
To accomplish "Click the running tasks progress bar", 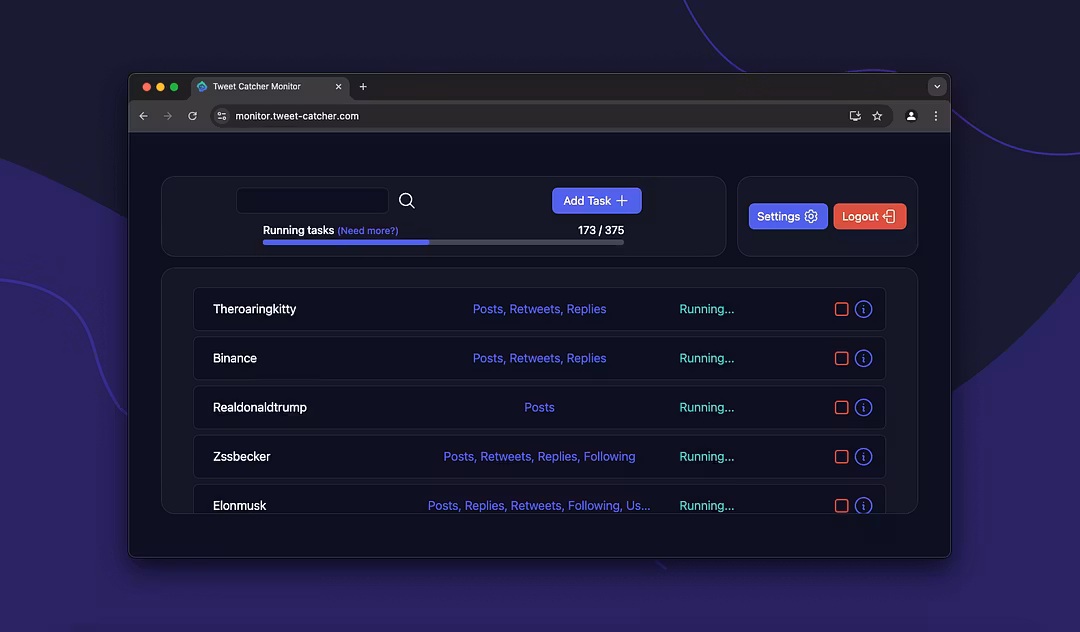I will tap(443, 242).
